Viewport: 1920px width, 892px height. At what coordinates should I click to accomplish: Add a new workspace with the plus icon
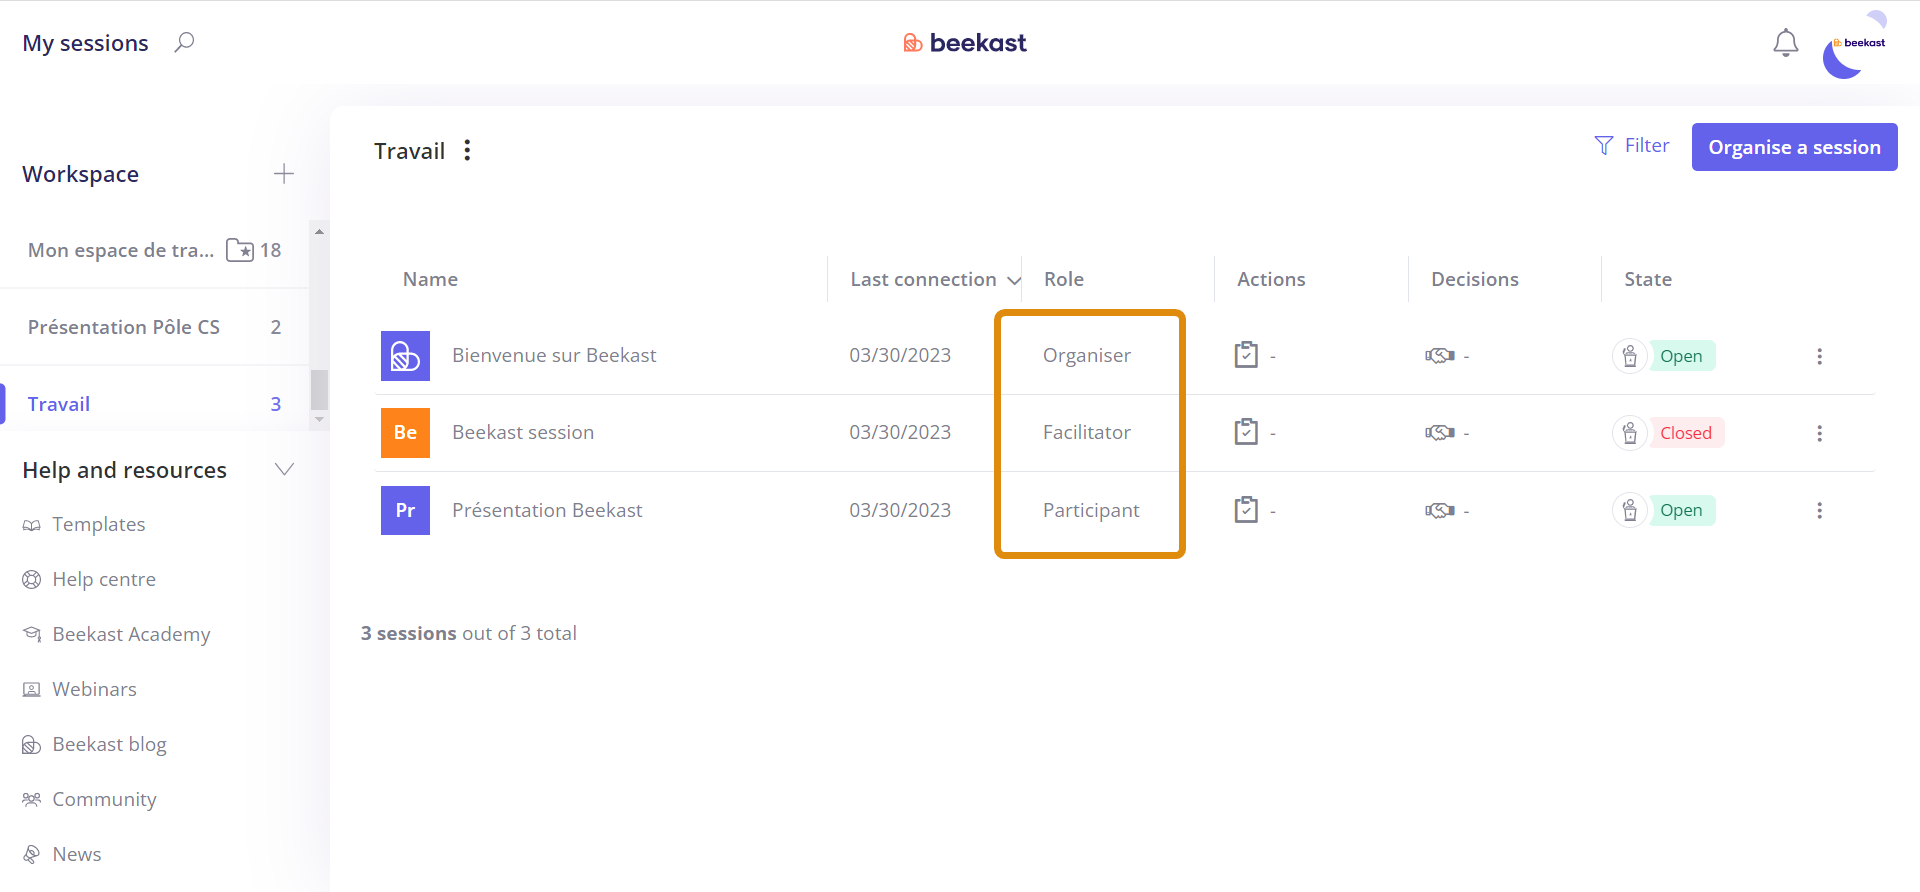(284, 174)
